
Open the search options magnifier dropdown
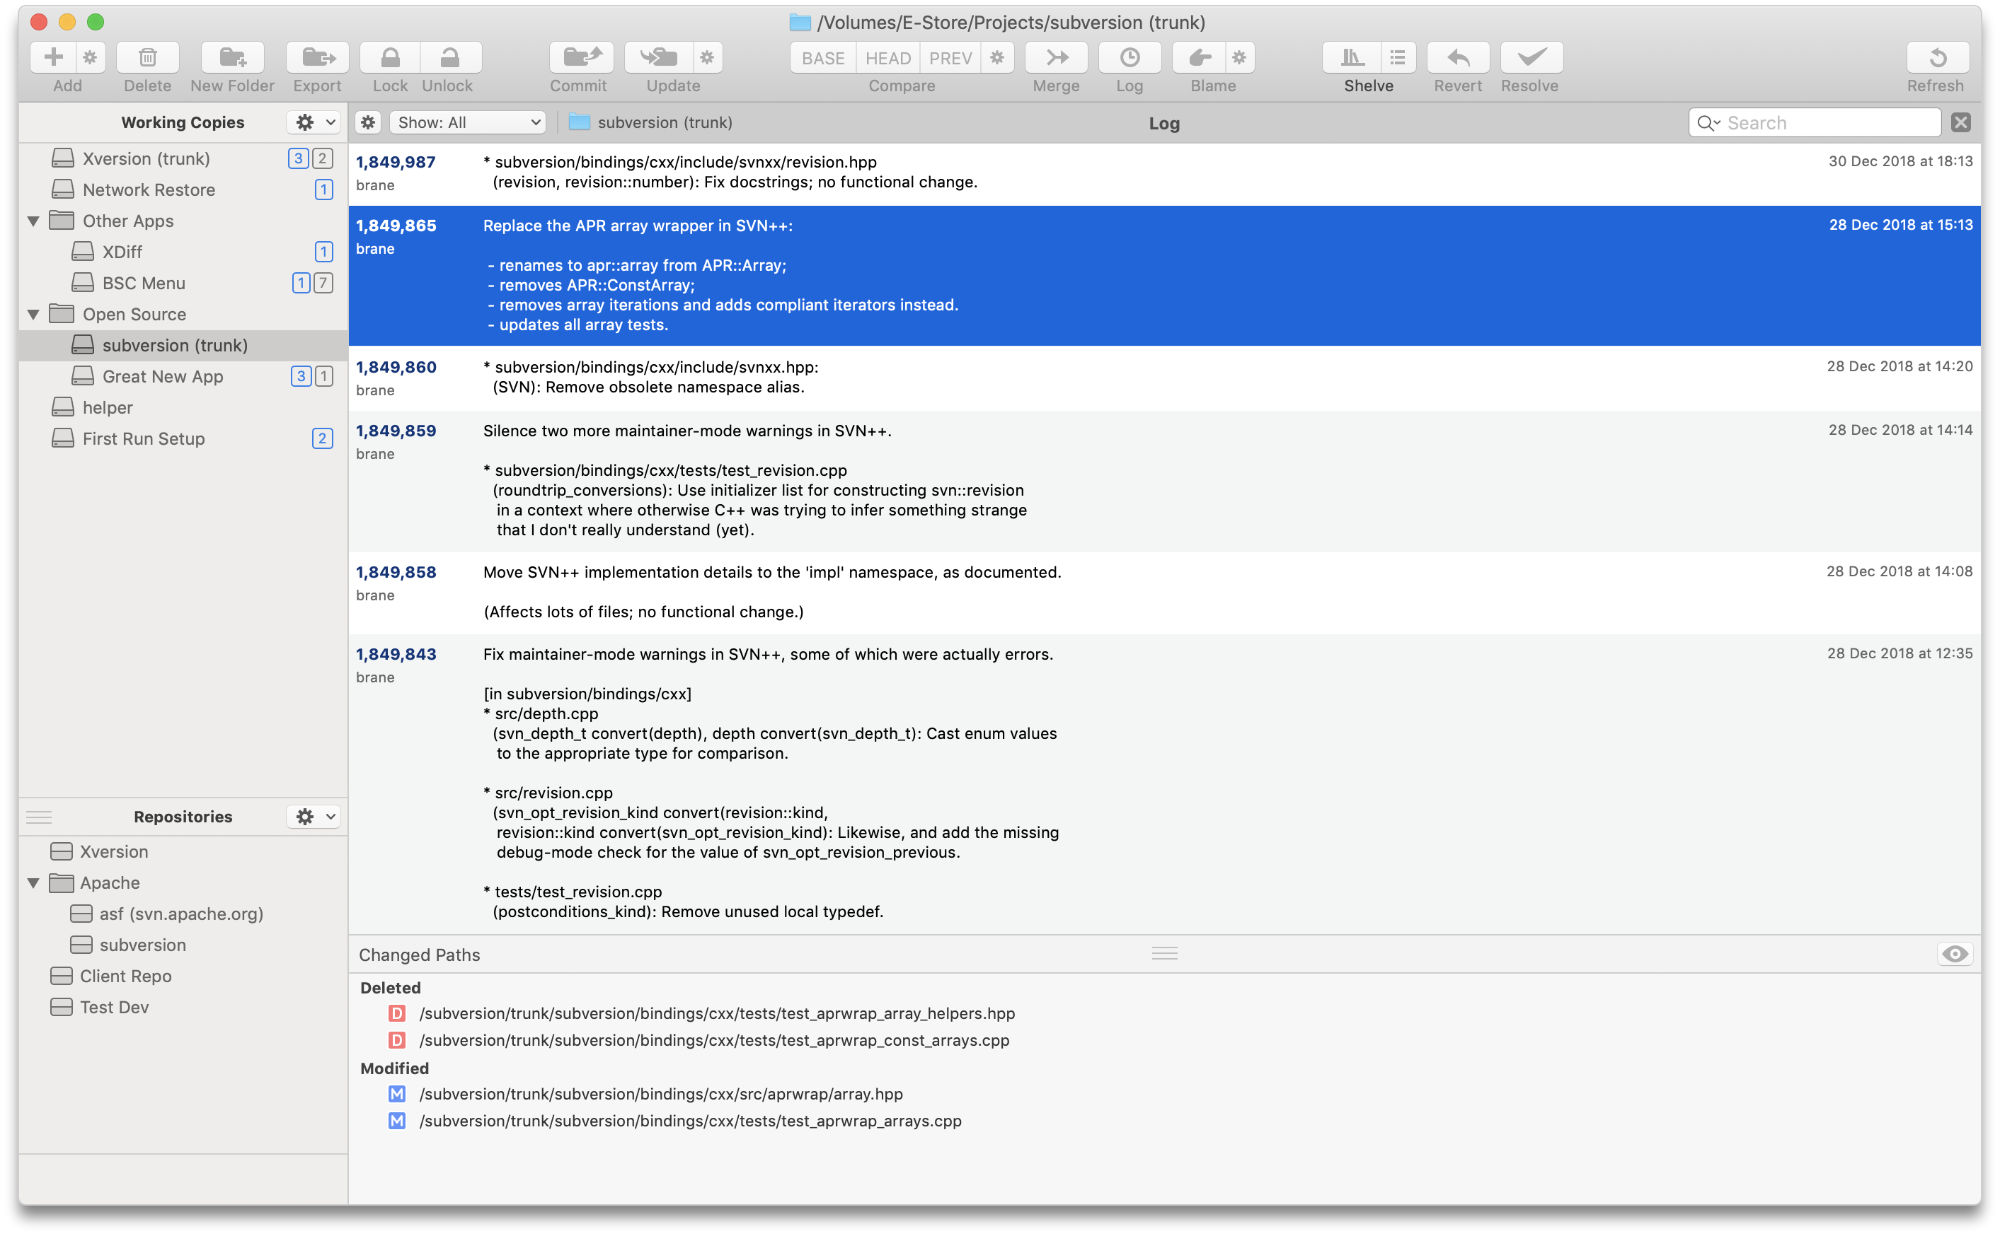point(1708,122)
